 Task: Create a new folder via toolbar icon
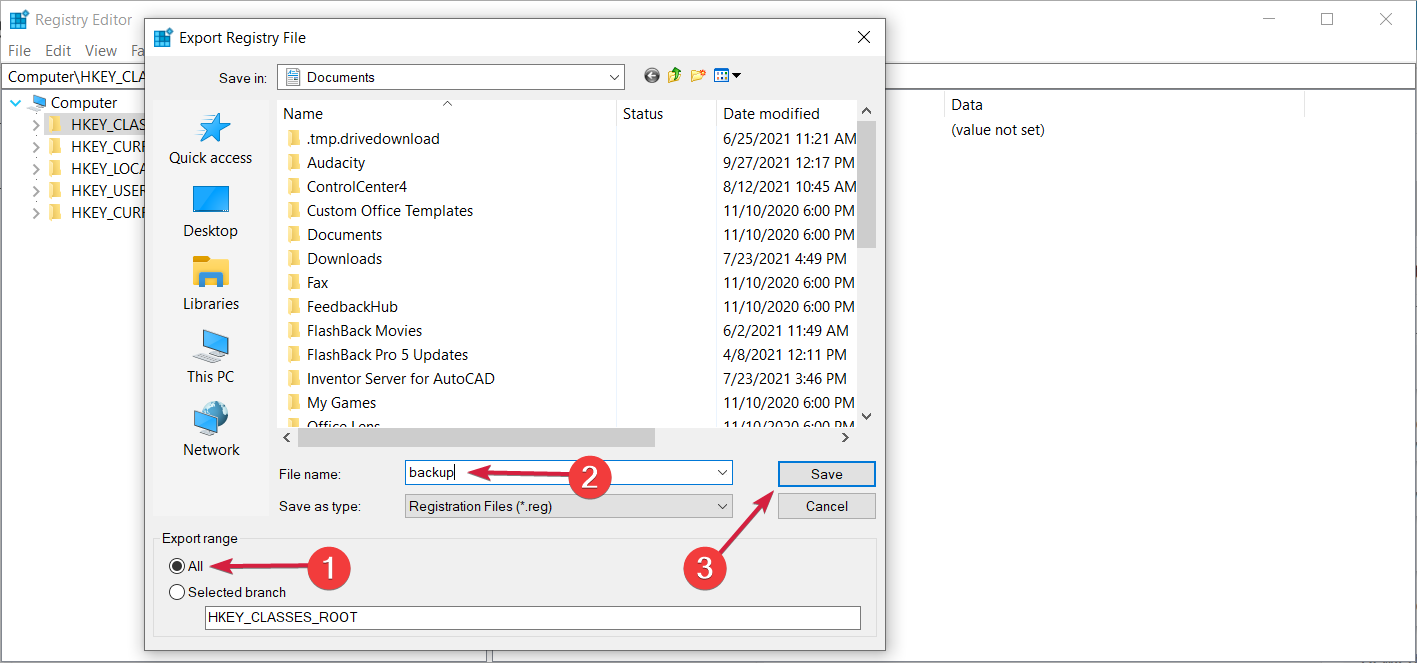[699, 76]
